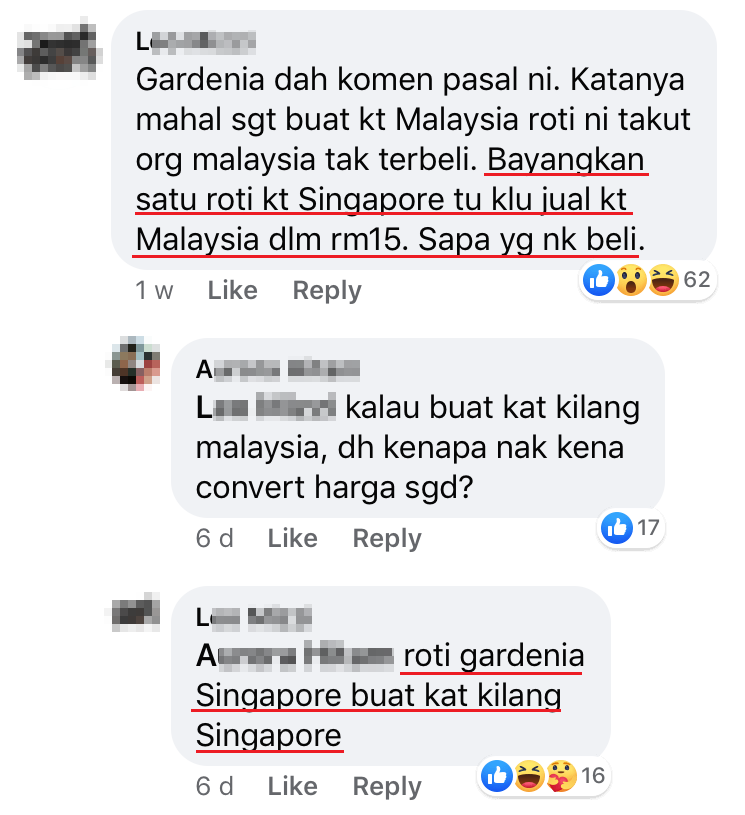Screen dimensions: 745x815
Task: Open the 17 likes count
Action: (x=648, y=528)
